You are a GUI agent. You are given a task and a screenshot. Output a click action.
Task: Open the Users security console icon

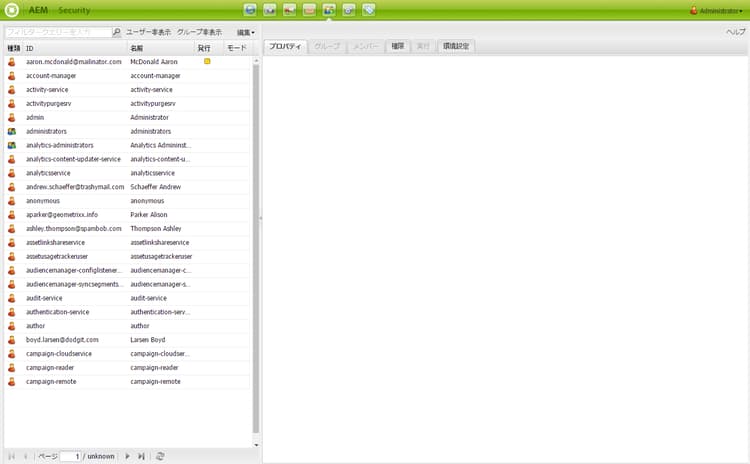point(329,10)
